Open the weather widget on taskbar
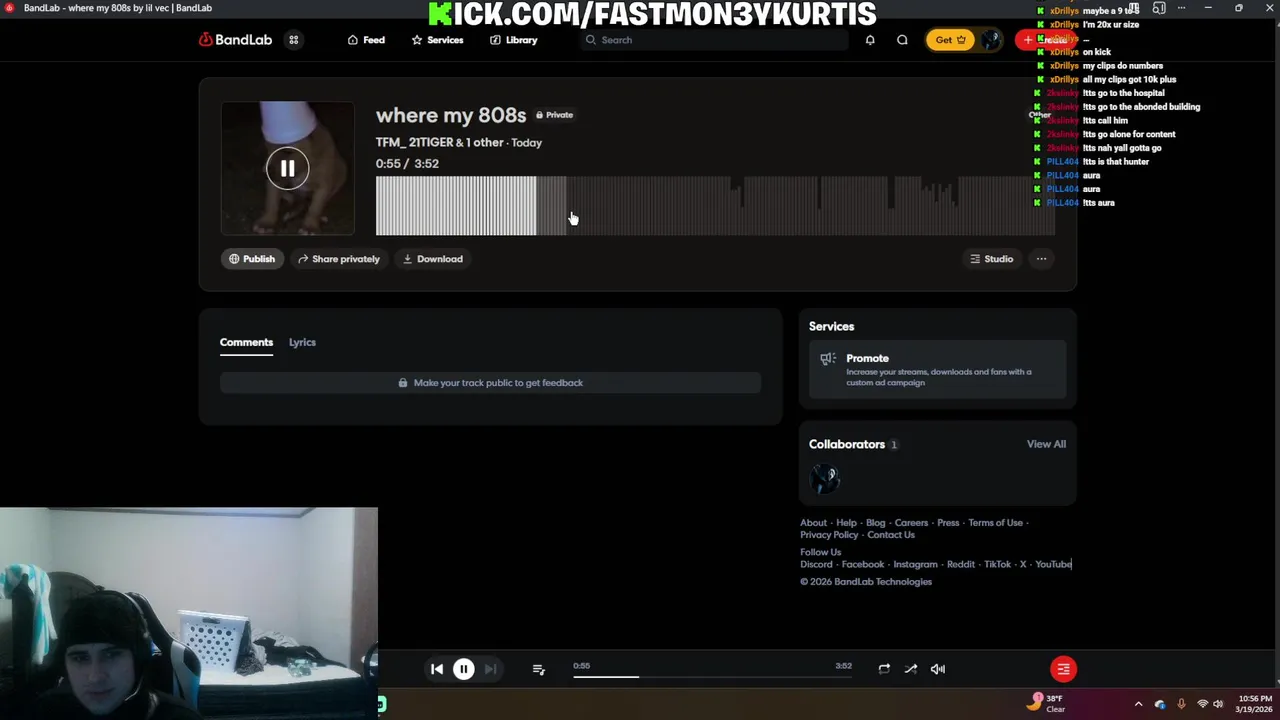This screenshot has width=1280, height=720. [1046, 703]
